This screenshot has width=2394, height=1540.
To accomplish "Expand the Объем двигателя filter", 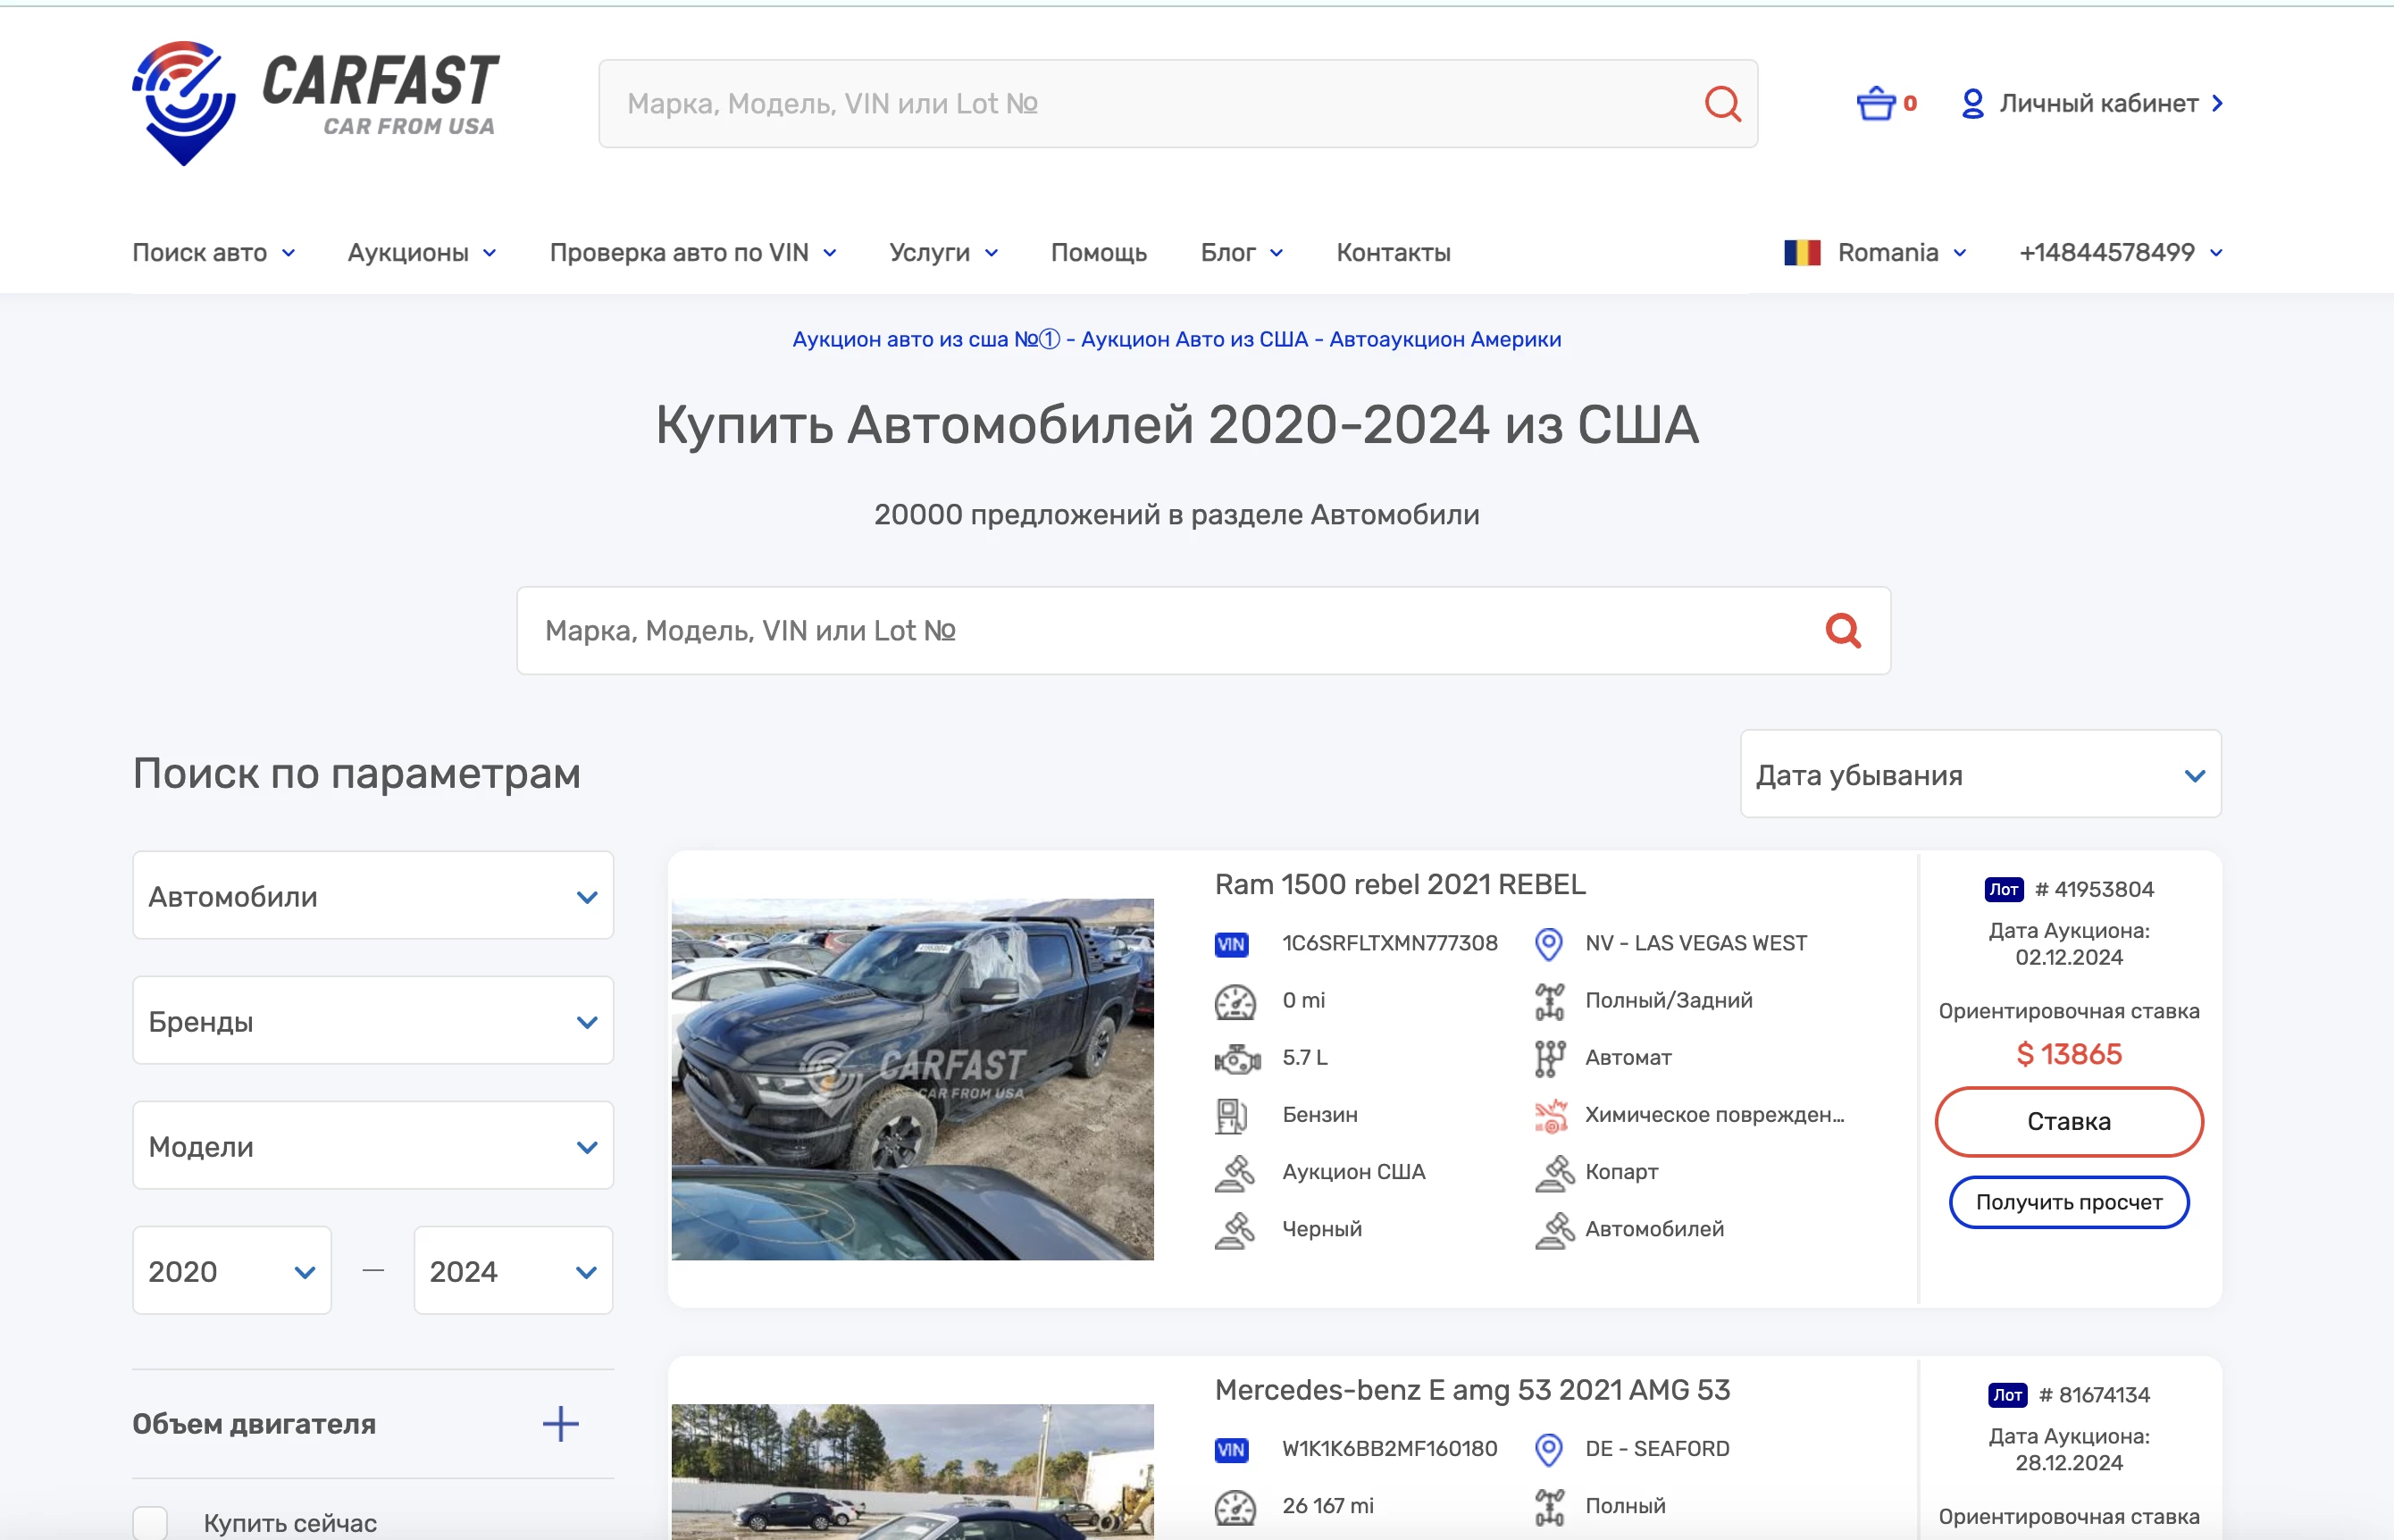I will [560, 1424].
